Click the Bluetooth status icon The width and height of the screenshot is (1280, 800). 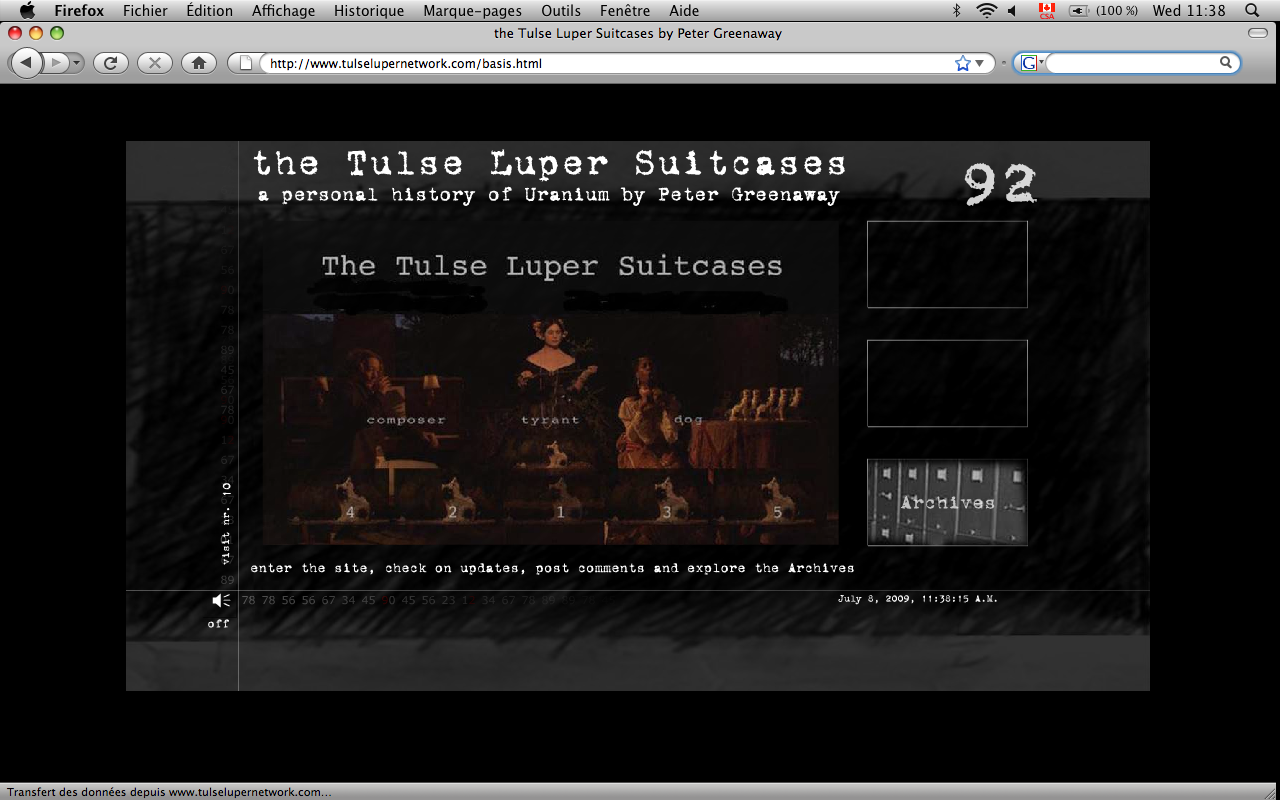pos(956,11)
